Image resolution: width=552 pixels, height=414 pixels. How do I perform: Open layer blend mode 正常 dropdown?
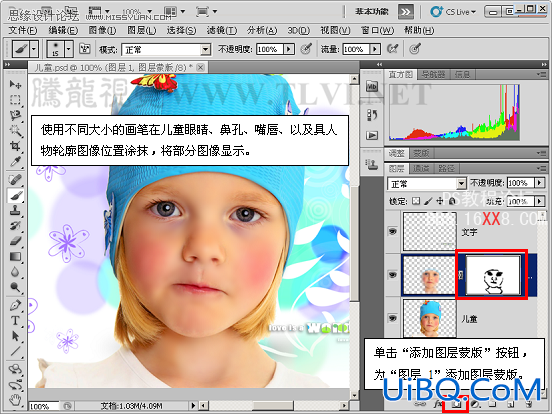461,184
